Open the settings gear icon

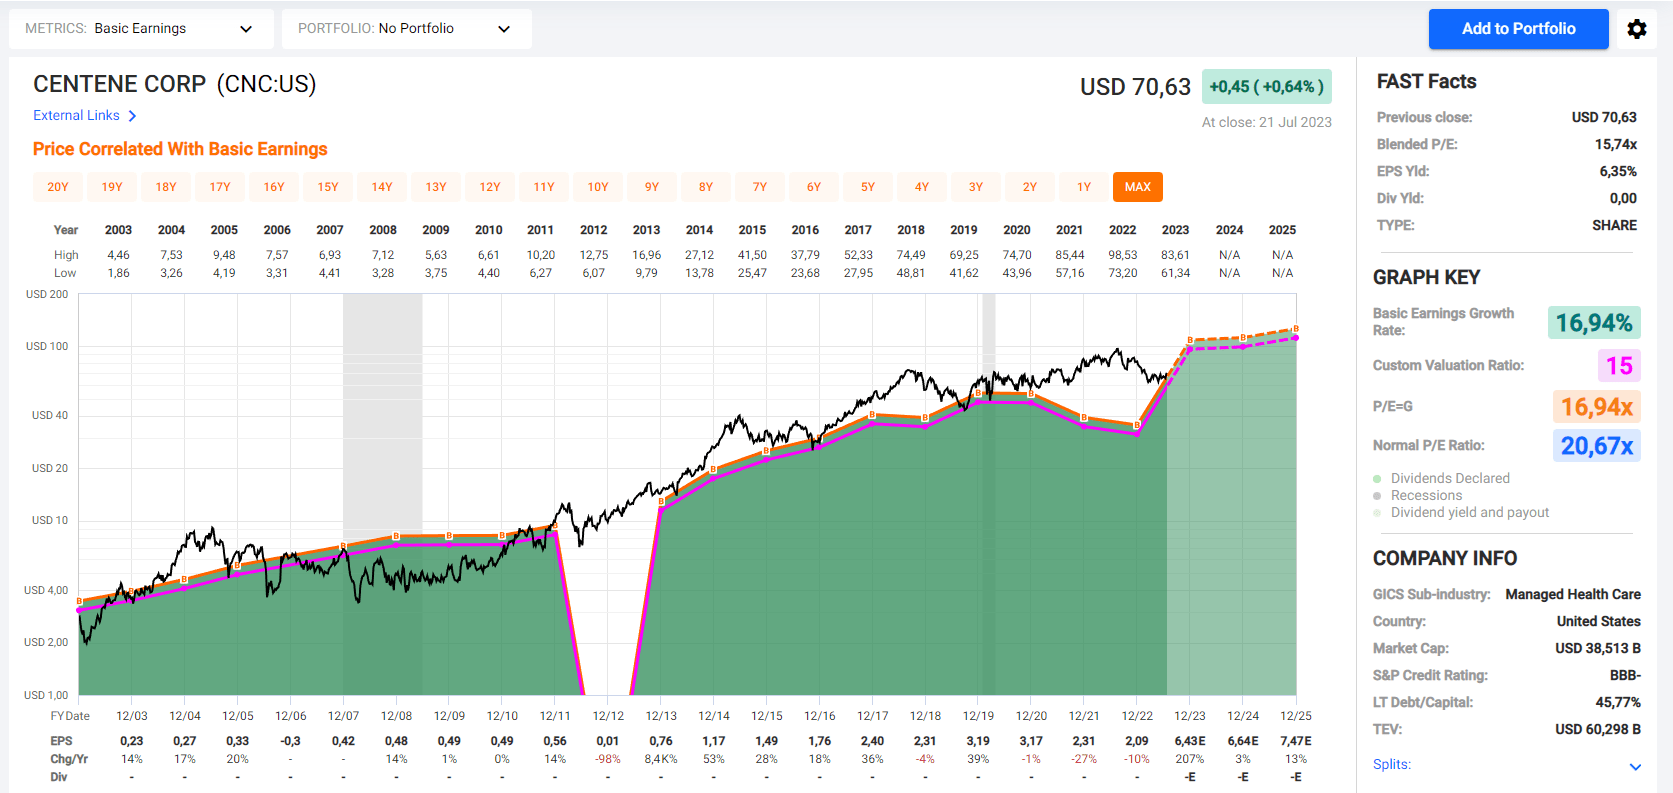coord(1637,29)
